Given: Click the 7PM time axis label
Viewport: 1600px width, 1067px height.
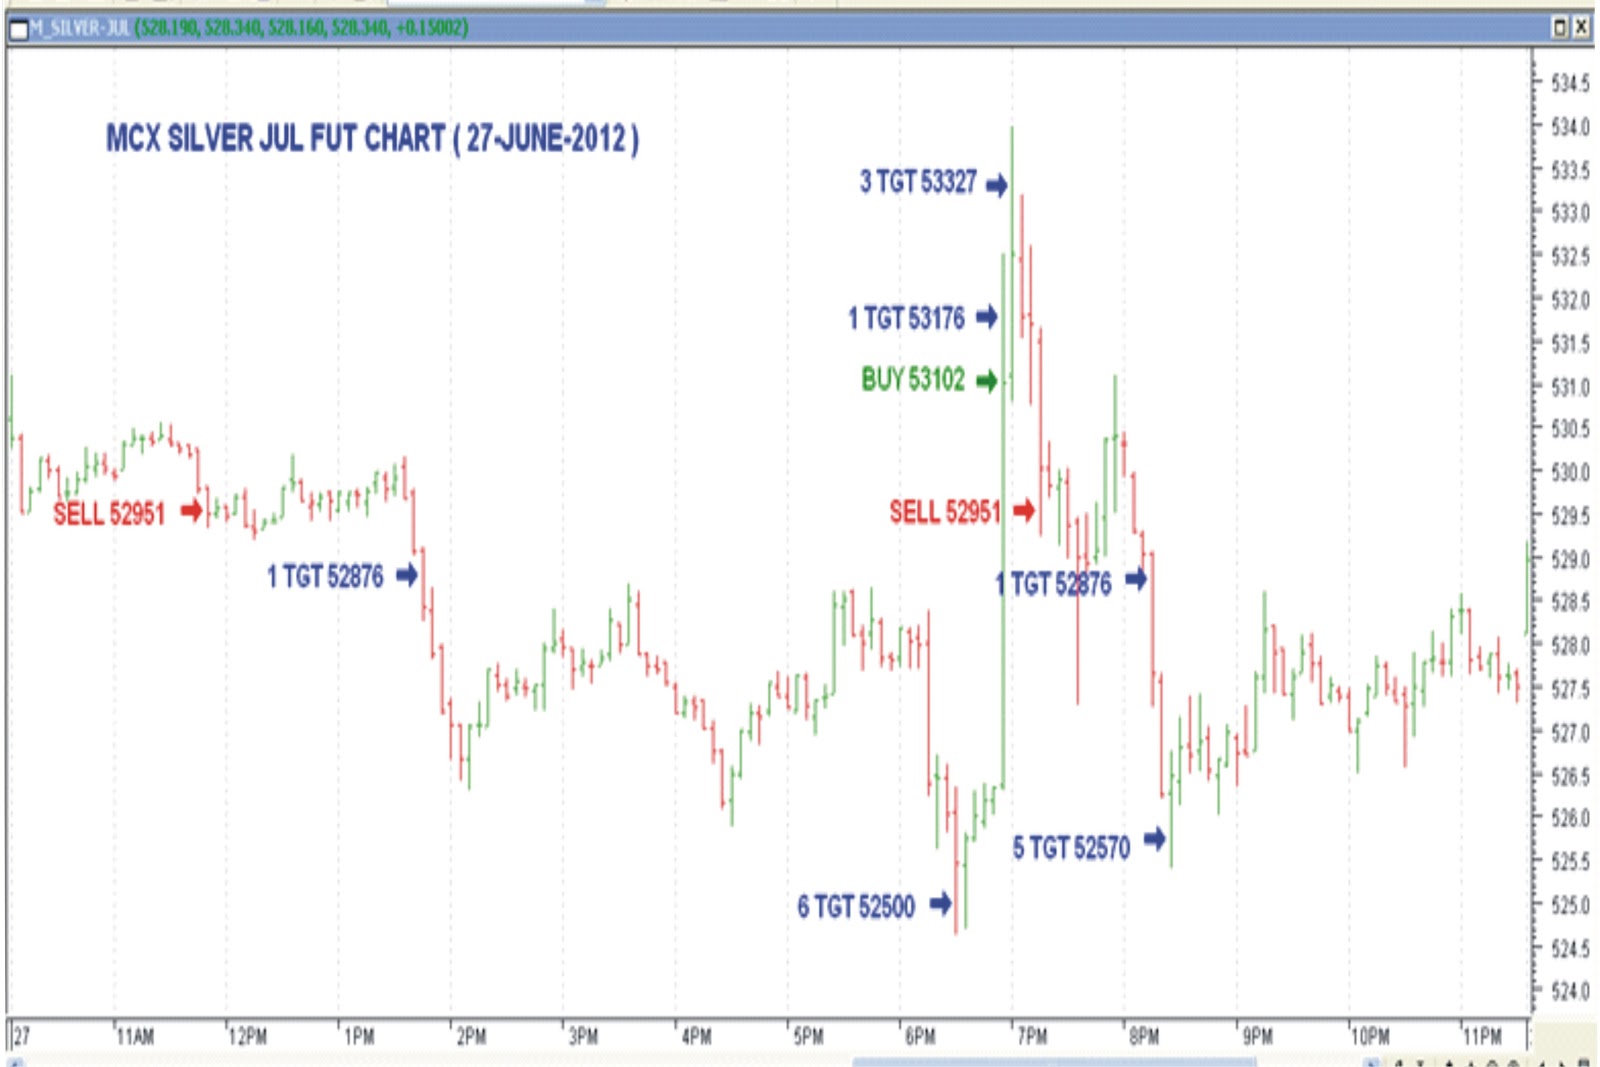Looking at the screenshot, I should point(1033,1037).
